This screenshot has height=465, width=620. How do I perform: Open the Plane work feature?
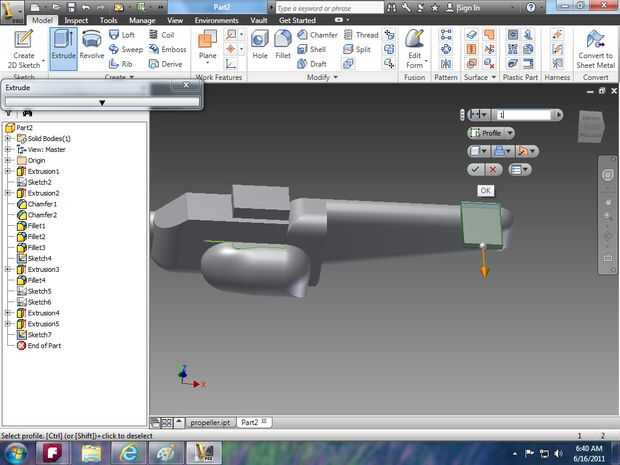[x=208, y=47]
